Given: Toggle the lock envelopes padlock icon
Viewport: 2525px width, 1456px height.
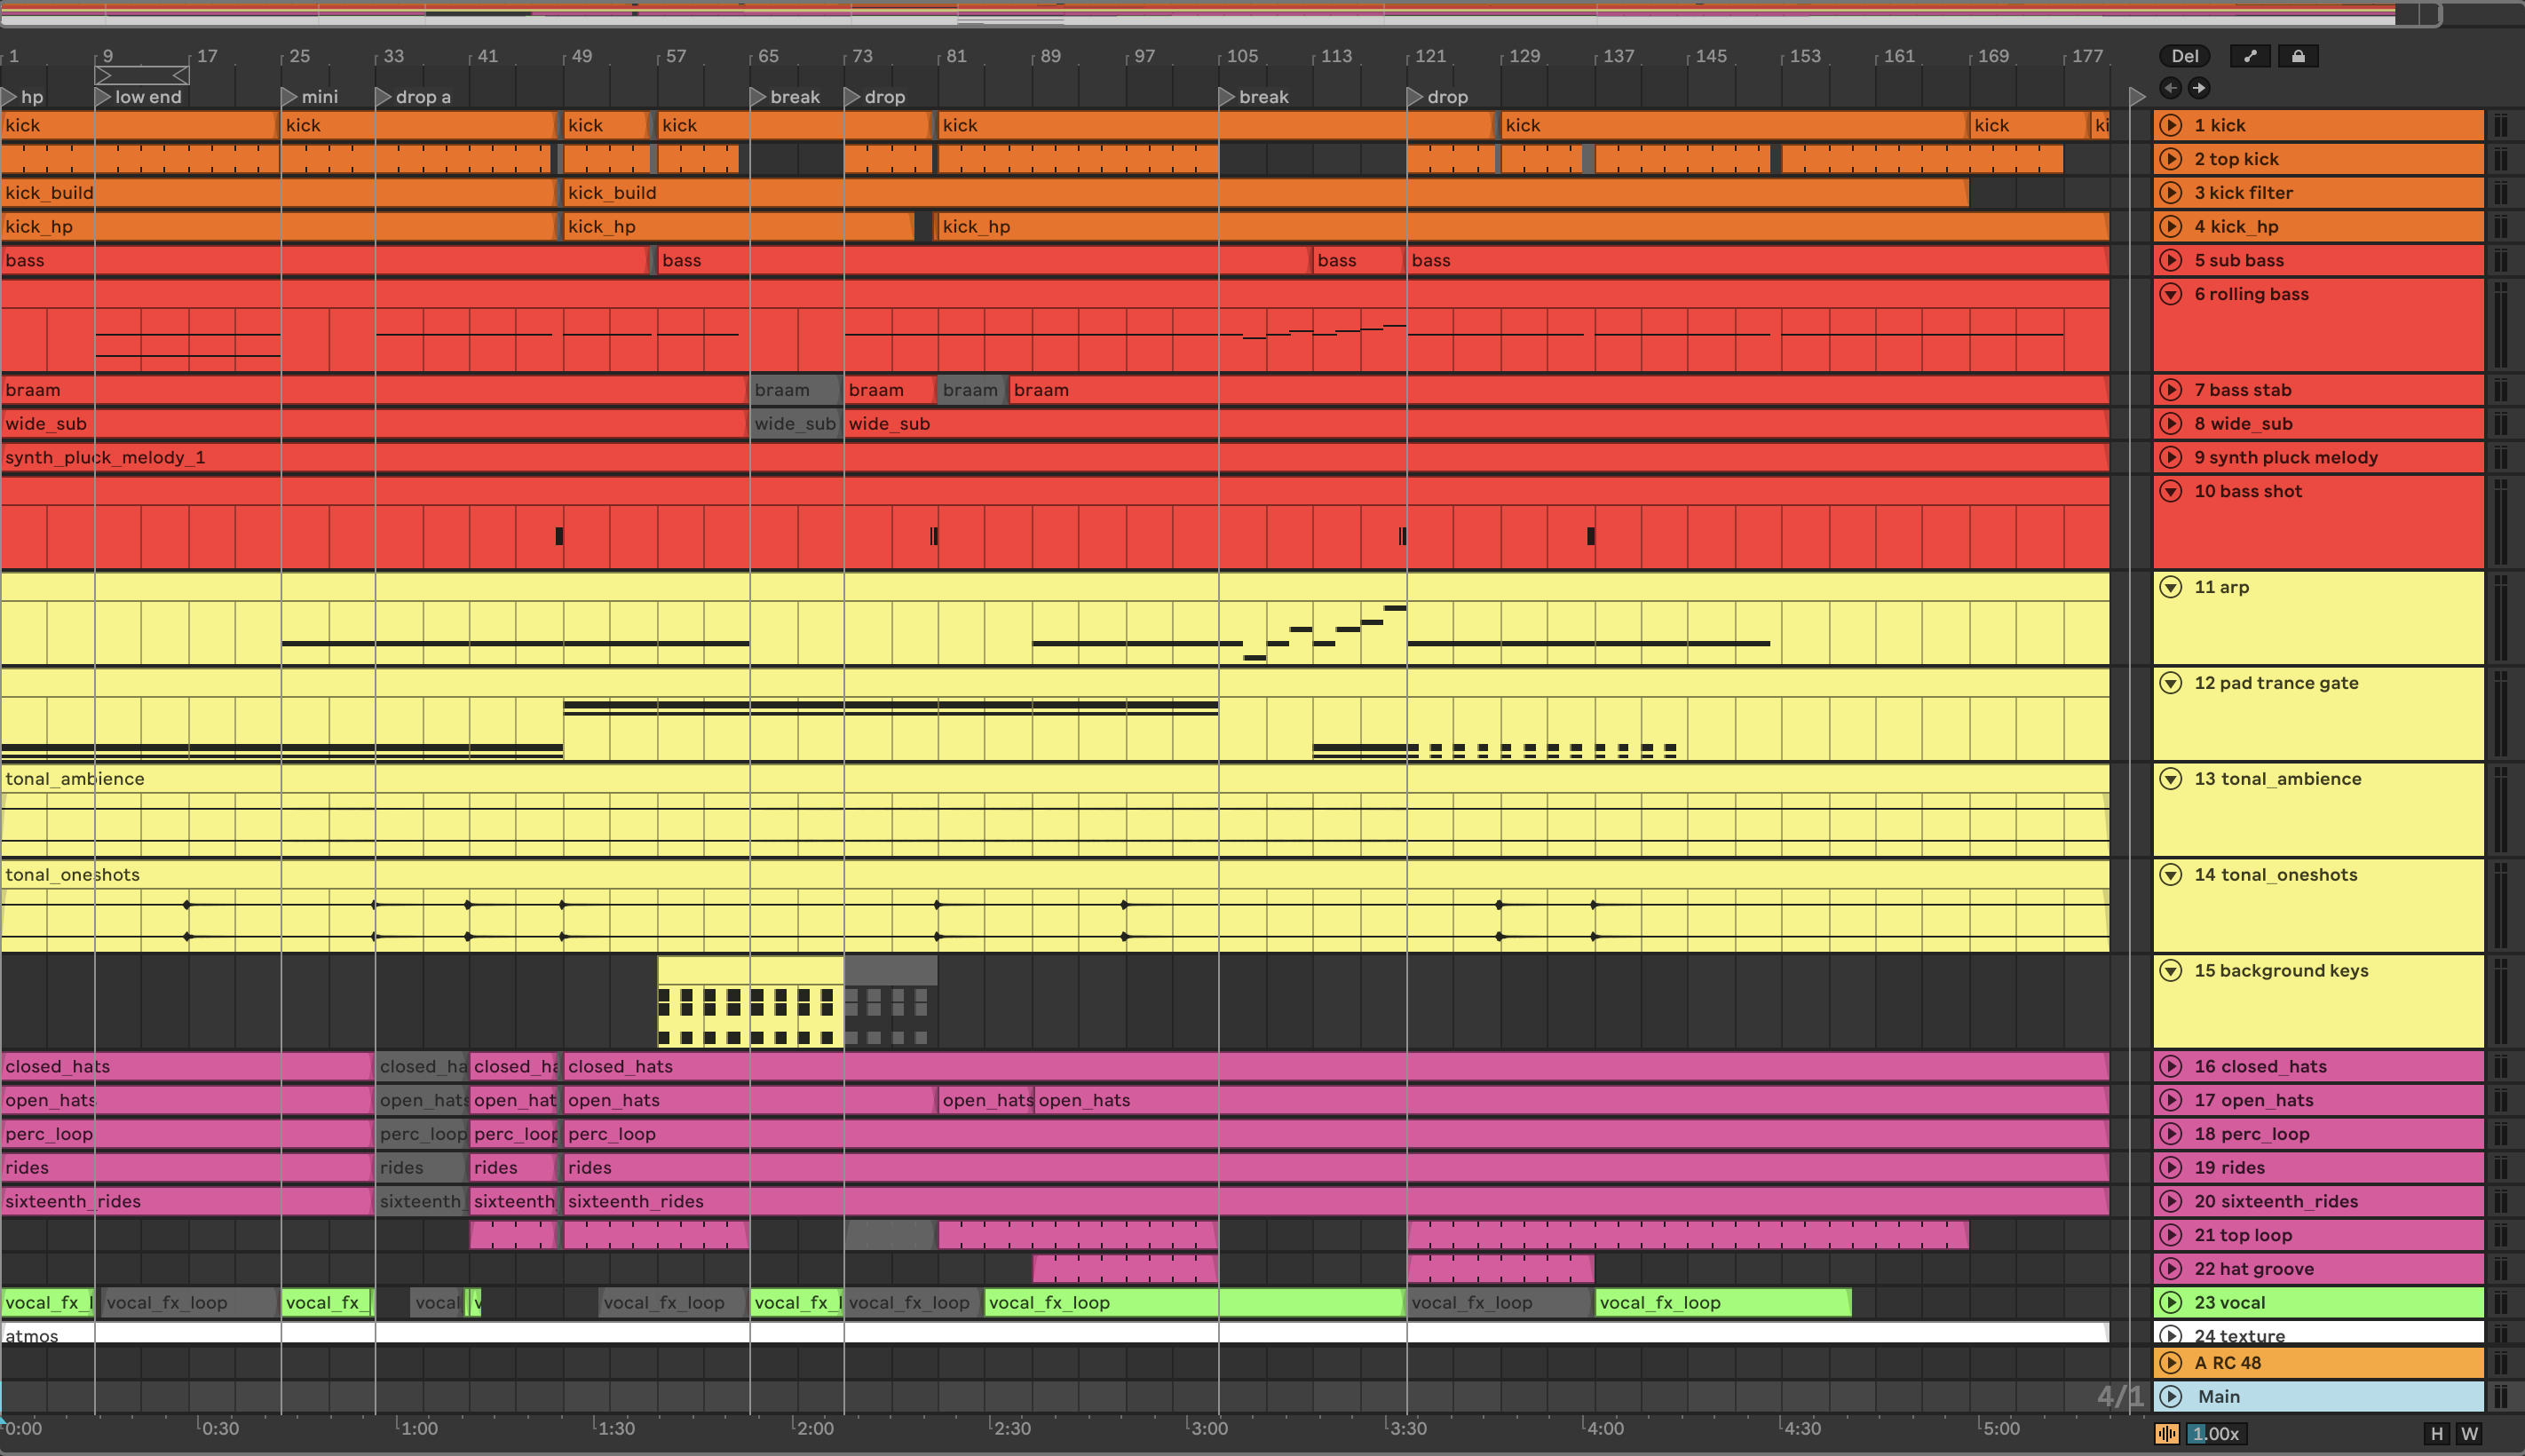Looking at the screenshot, I should 2297,56.
